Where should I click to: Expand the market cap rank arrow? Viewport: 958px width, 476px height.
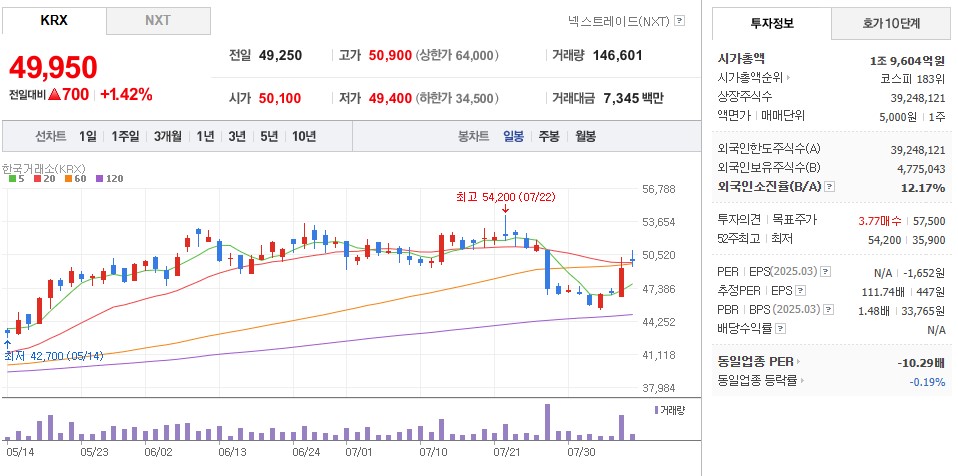coord(788,78)
